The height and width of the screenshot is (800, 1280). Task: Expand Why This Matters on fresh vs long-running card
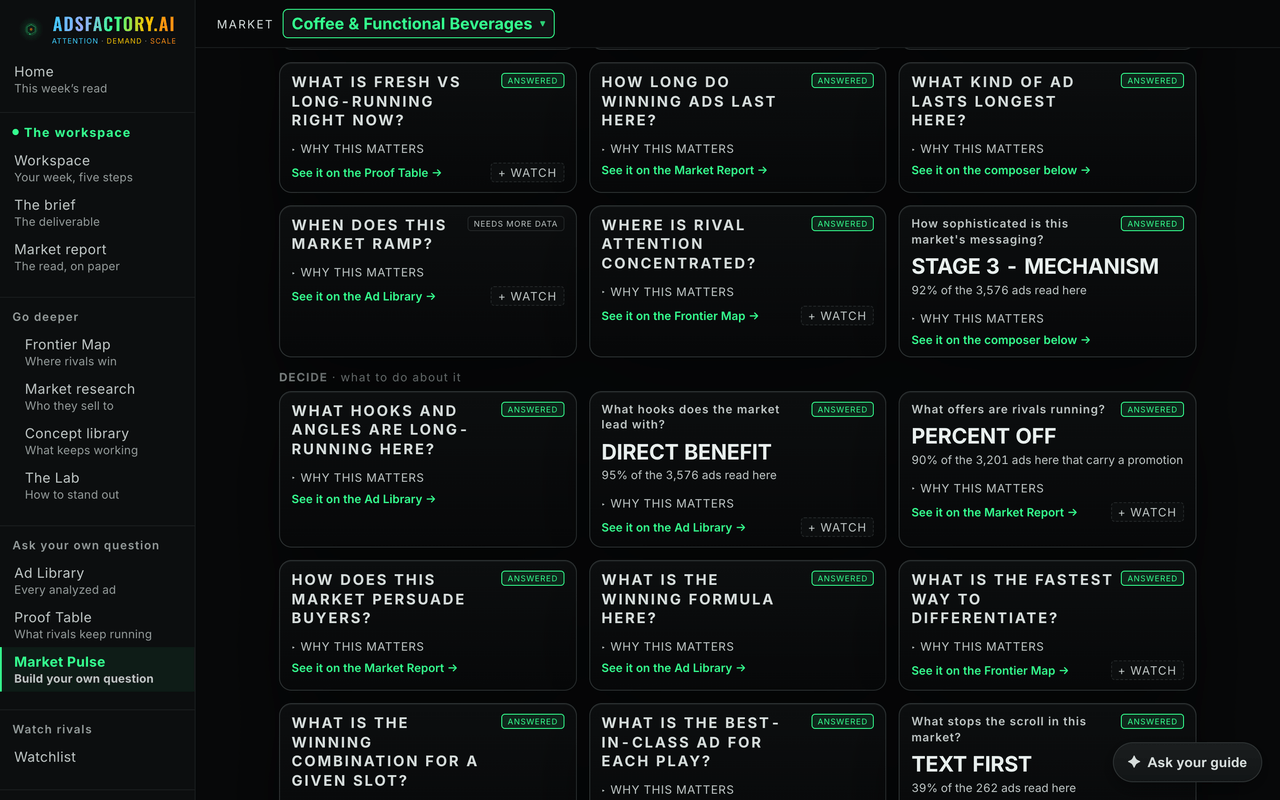tap(358, 149)
